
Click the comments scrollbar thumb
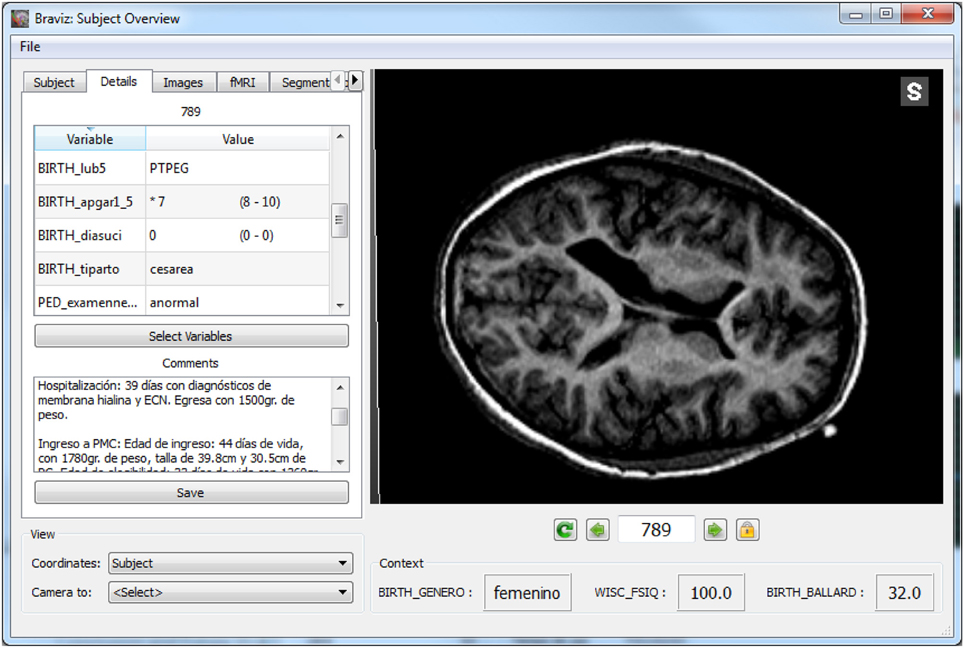point(339,416)
